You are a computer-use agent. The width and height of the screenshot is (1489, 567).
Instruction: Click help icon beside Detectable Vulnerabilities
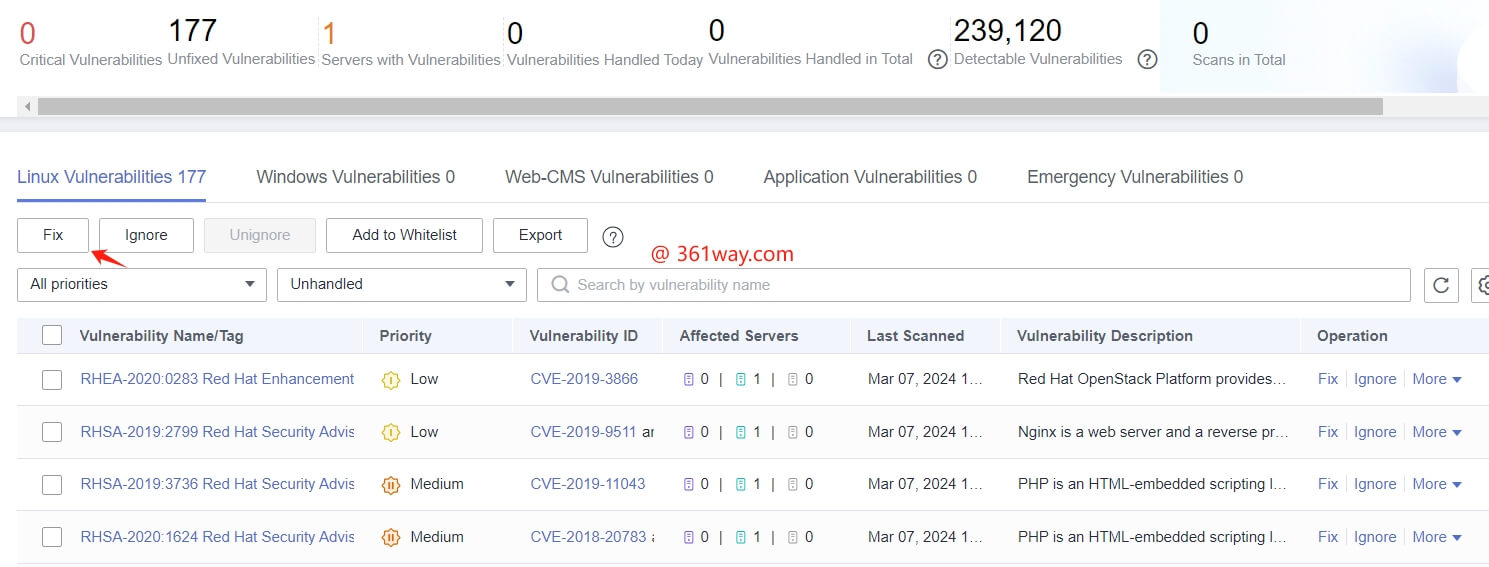click(x=1147, y=60)
